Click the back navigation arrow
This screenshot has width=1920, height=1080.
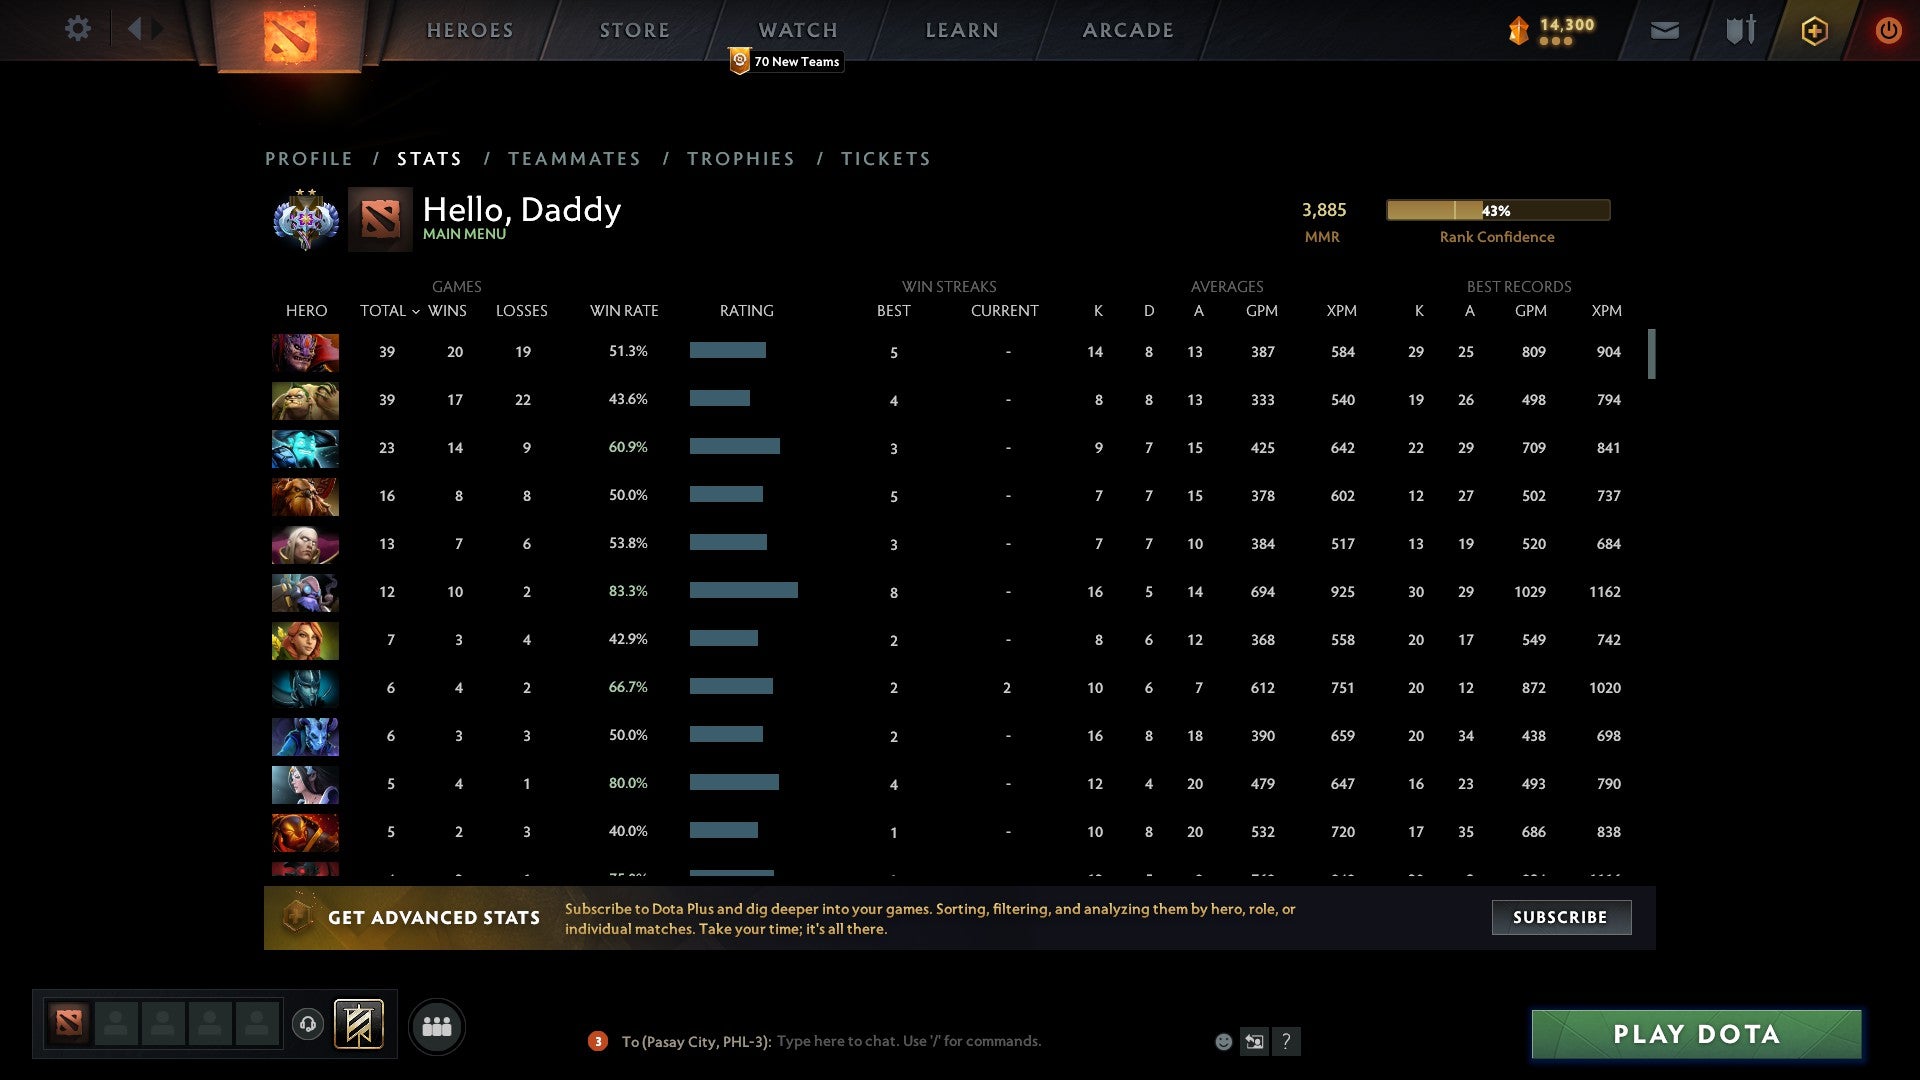click(x=135, y=29)
